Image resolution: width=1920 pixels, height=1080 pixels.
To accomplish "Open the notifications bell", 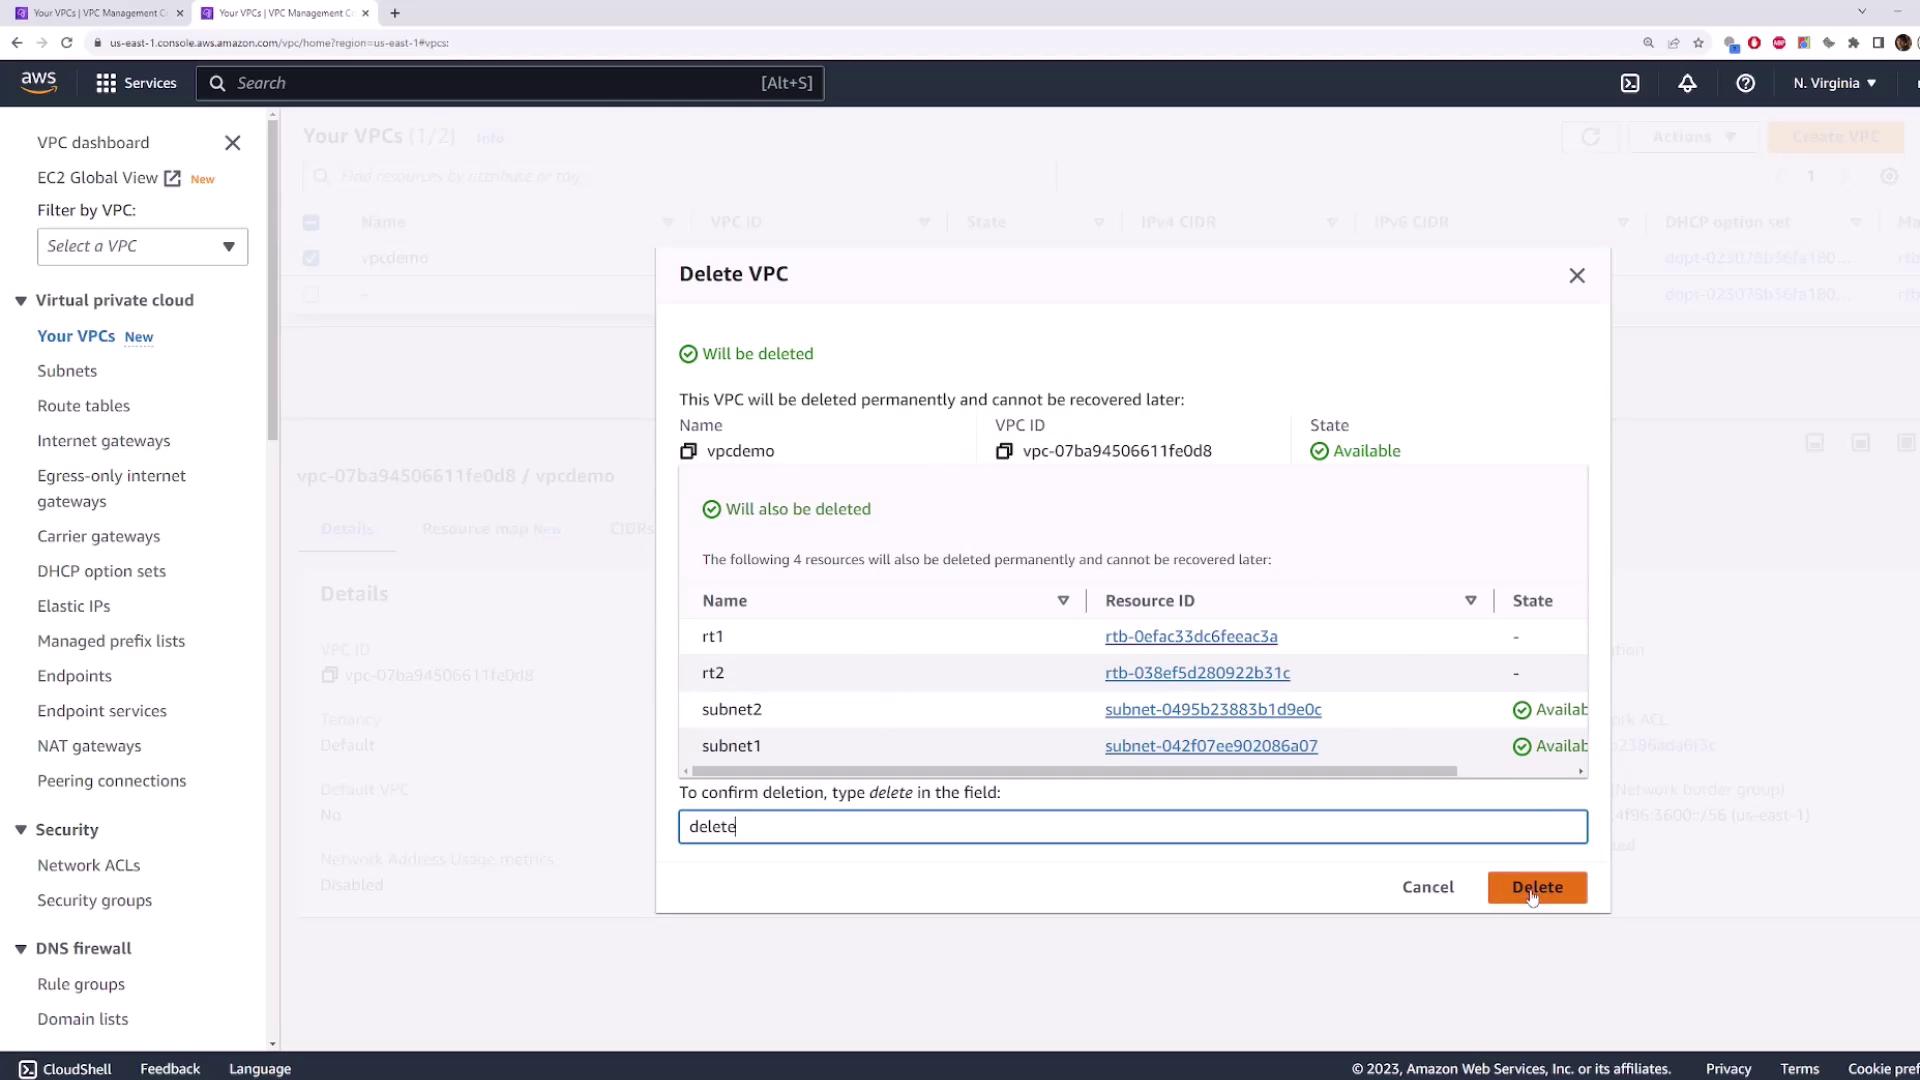I will (x=1687, y=83).
